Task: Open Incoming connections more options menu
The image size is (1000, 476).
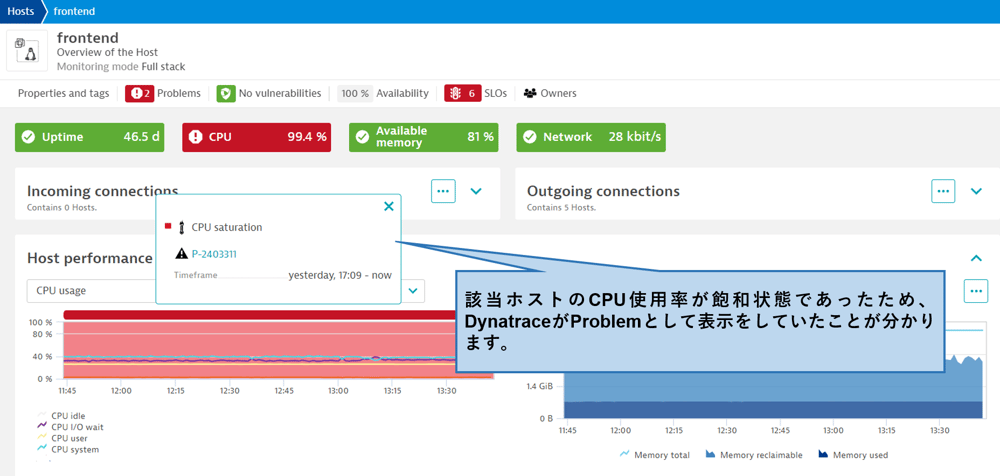Action: click(x=443, y=191)
